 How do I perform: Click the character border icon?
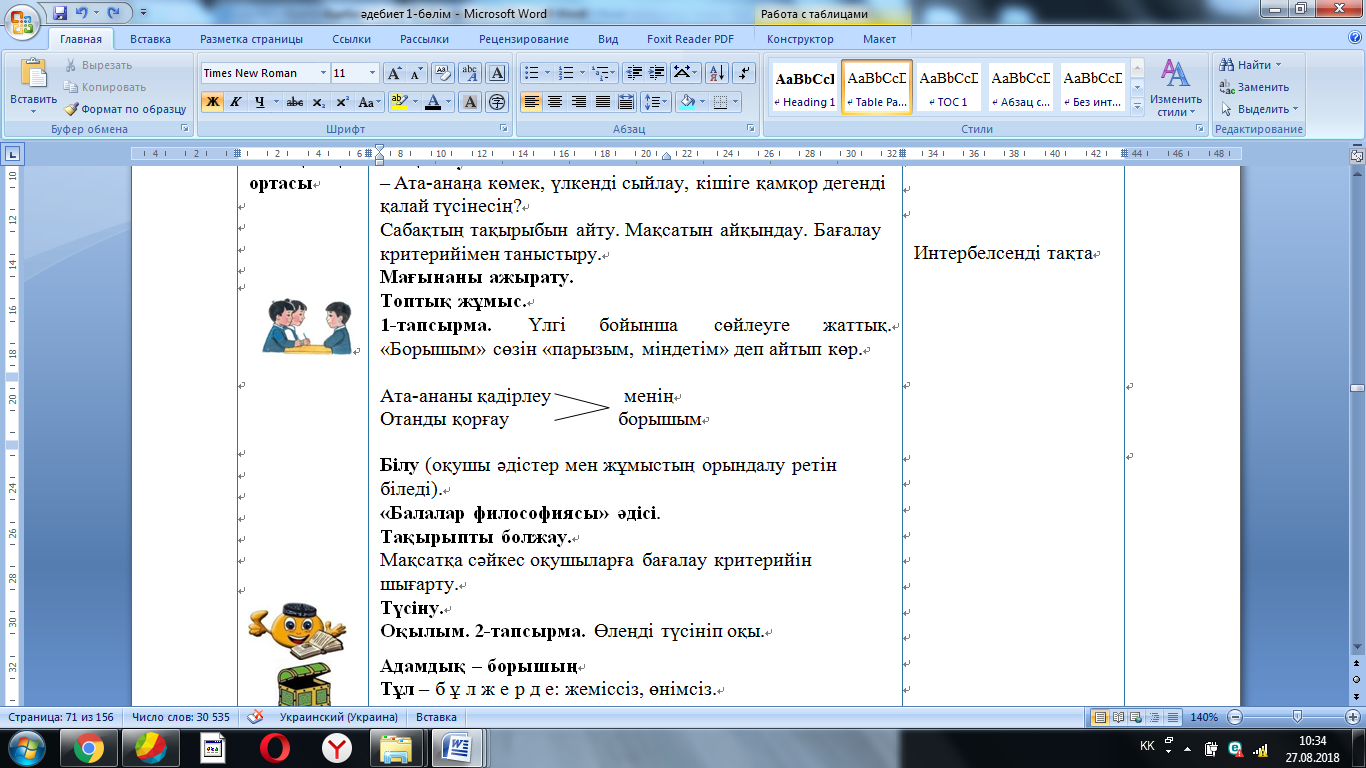497,73
